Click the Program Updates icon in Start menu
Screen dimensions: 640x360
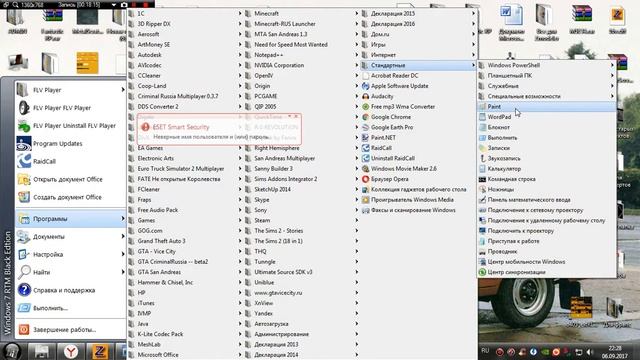point(24,144)
